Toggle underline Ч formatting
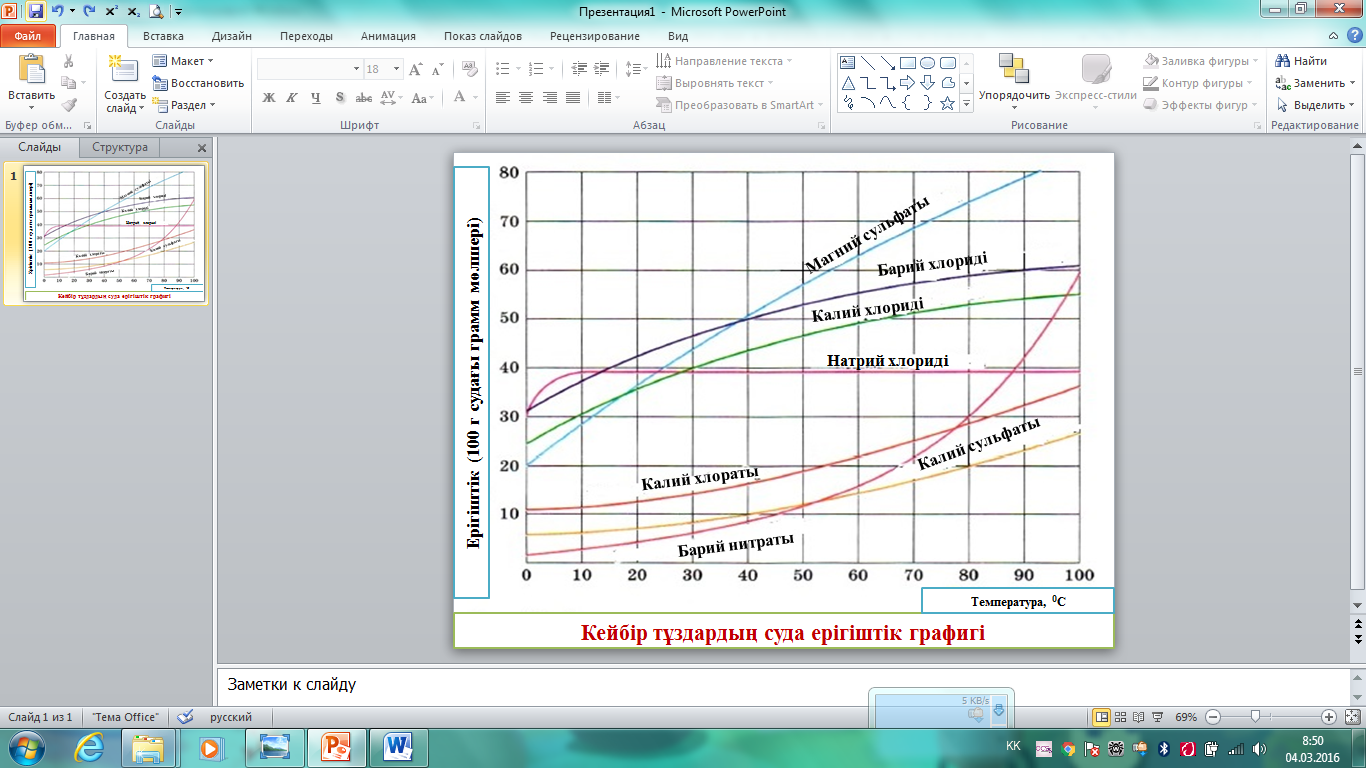Screen dimensions: 1366x768 click(316, 98)
